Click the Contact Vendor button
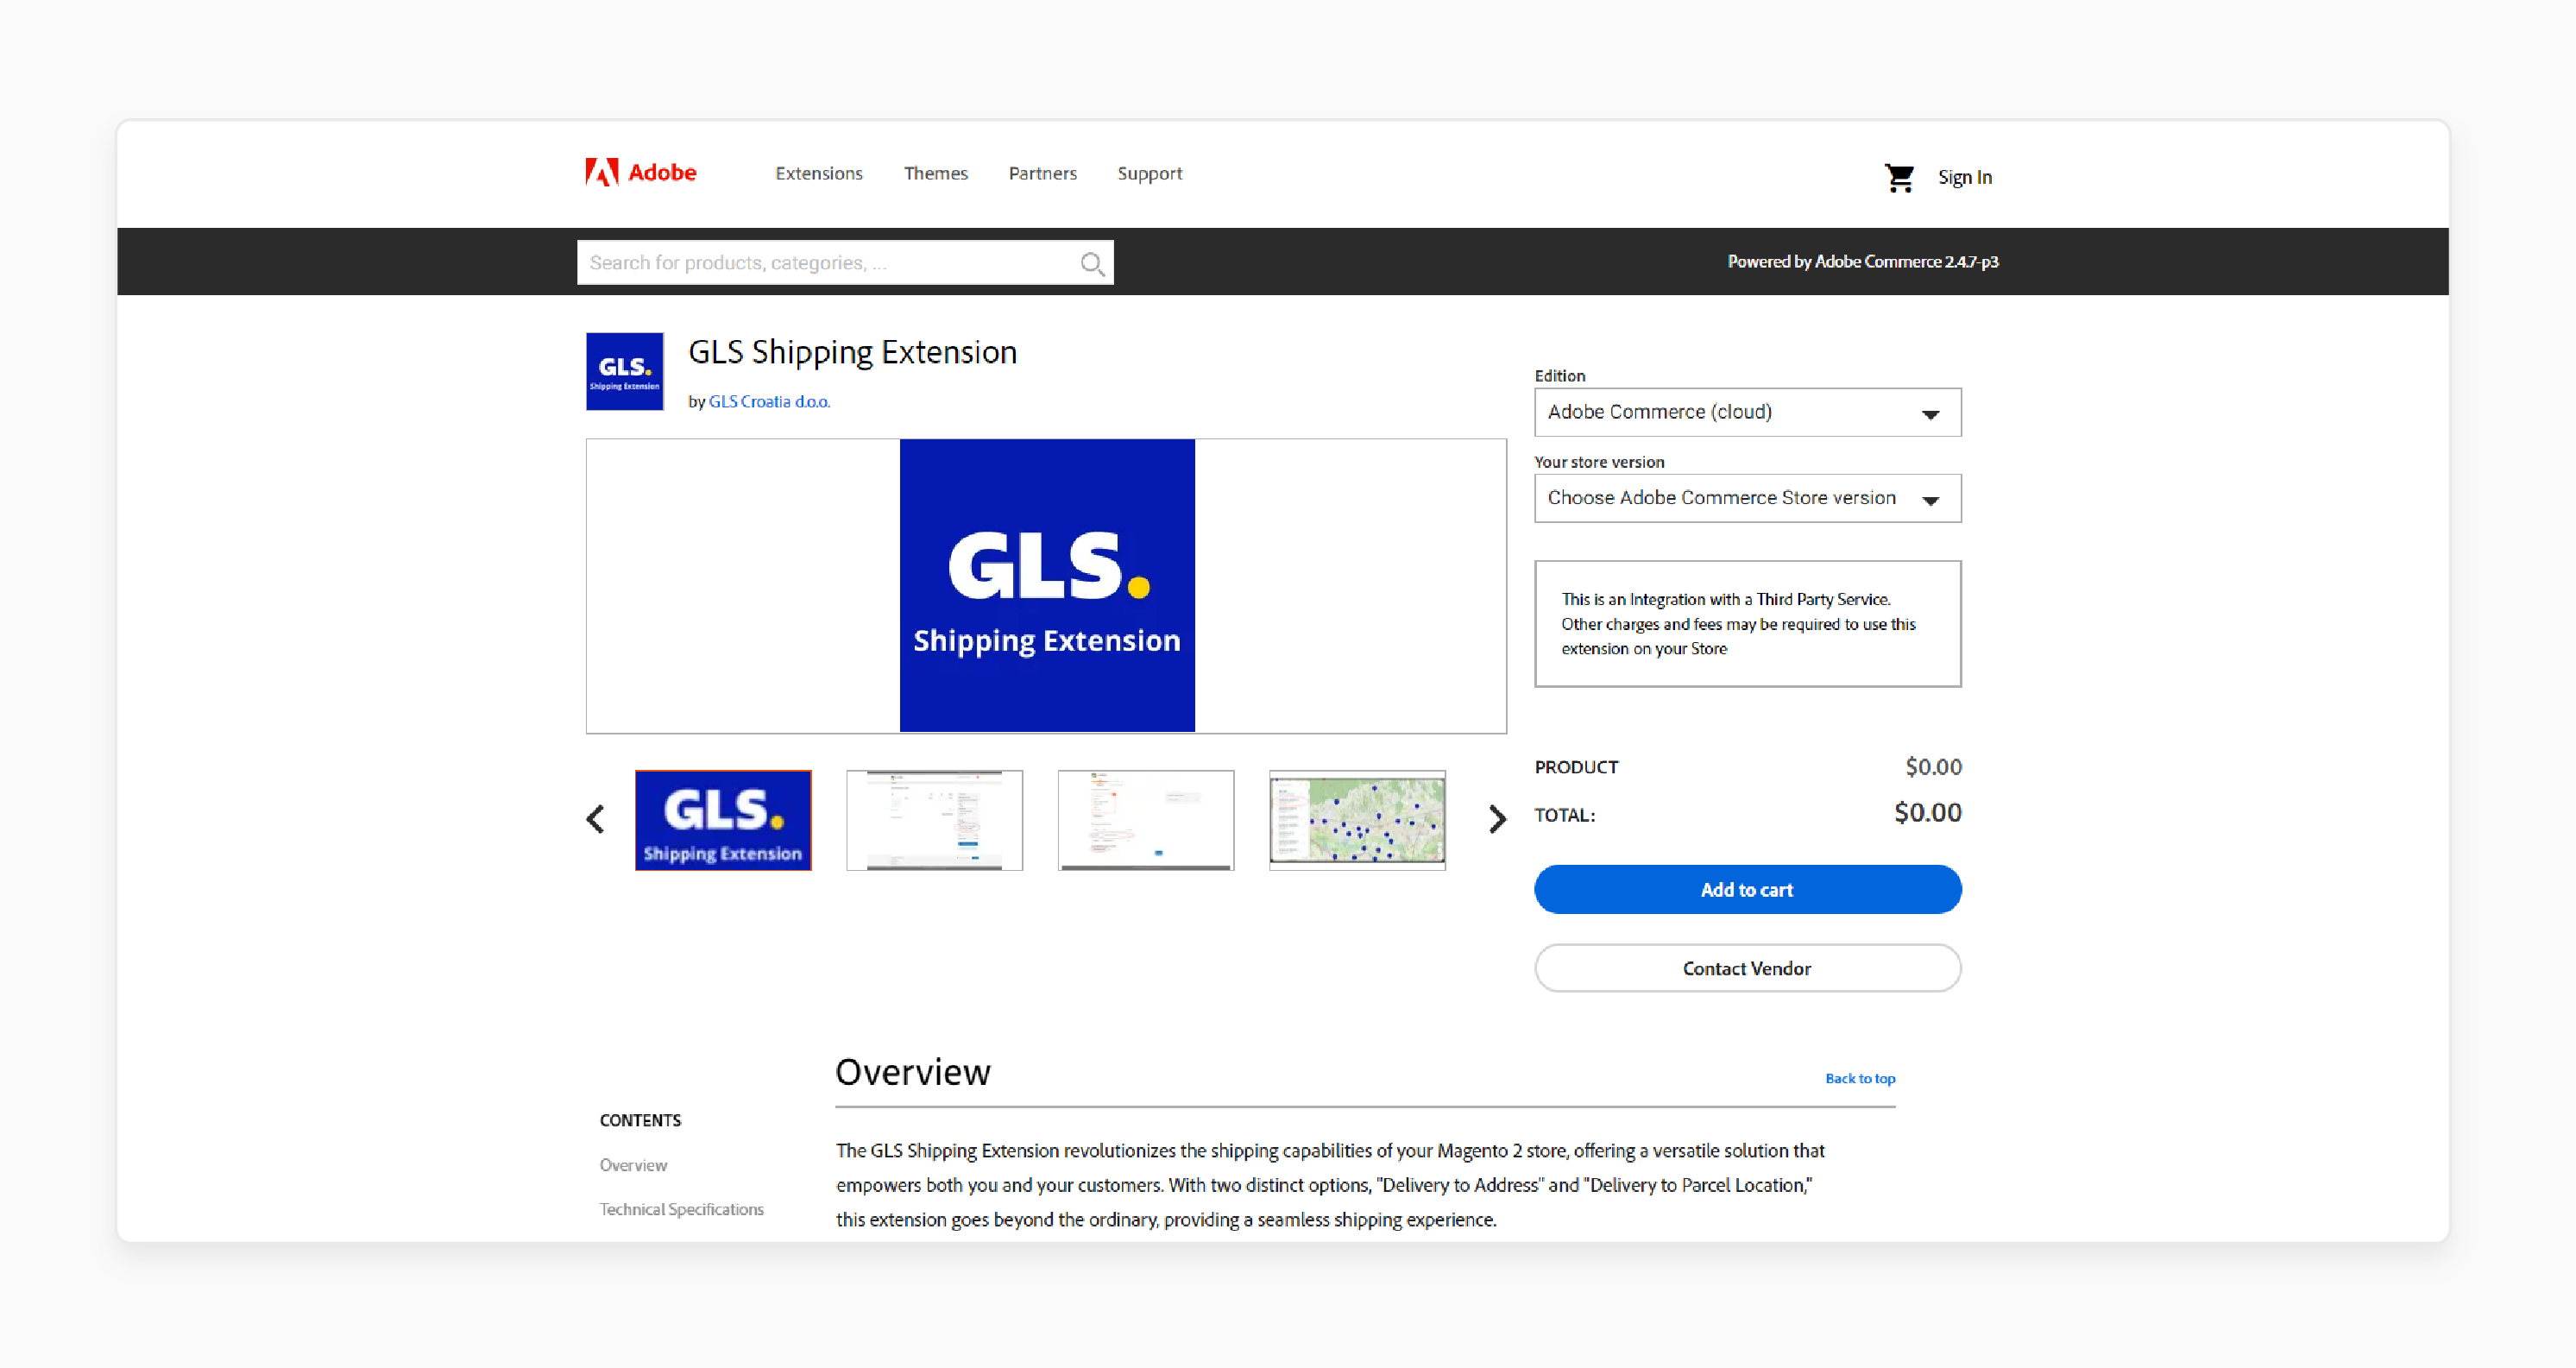 coord(1748,968)
